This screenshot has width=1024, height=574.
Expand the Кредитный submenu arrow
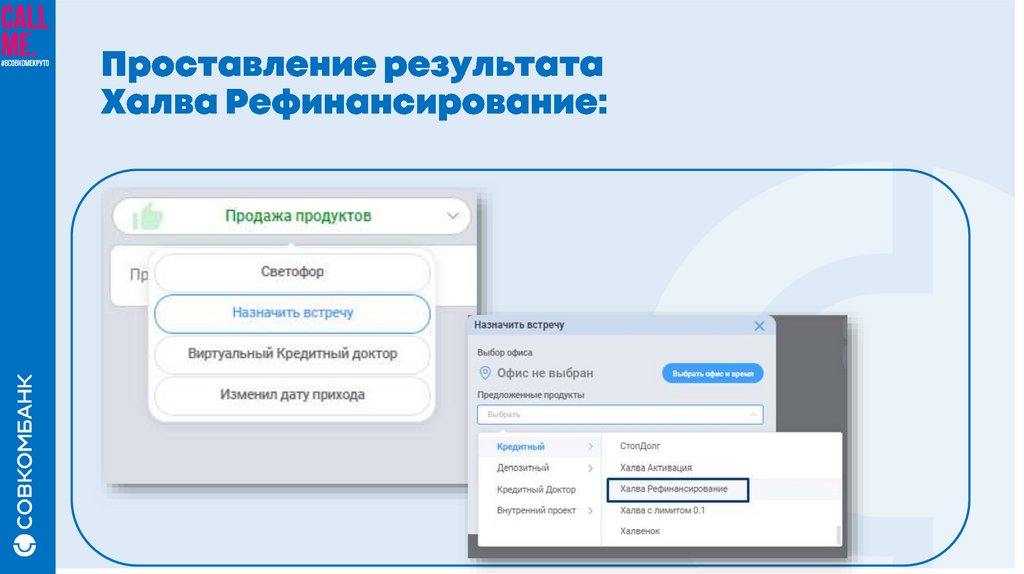[590, 447]
